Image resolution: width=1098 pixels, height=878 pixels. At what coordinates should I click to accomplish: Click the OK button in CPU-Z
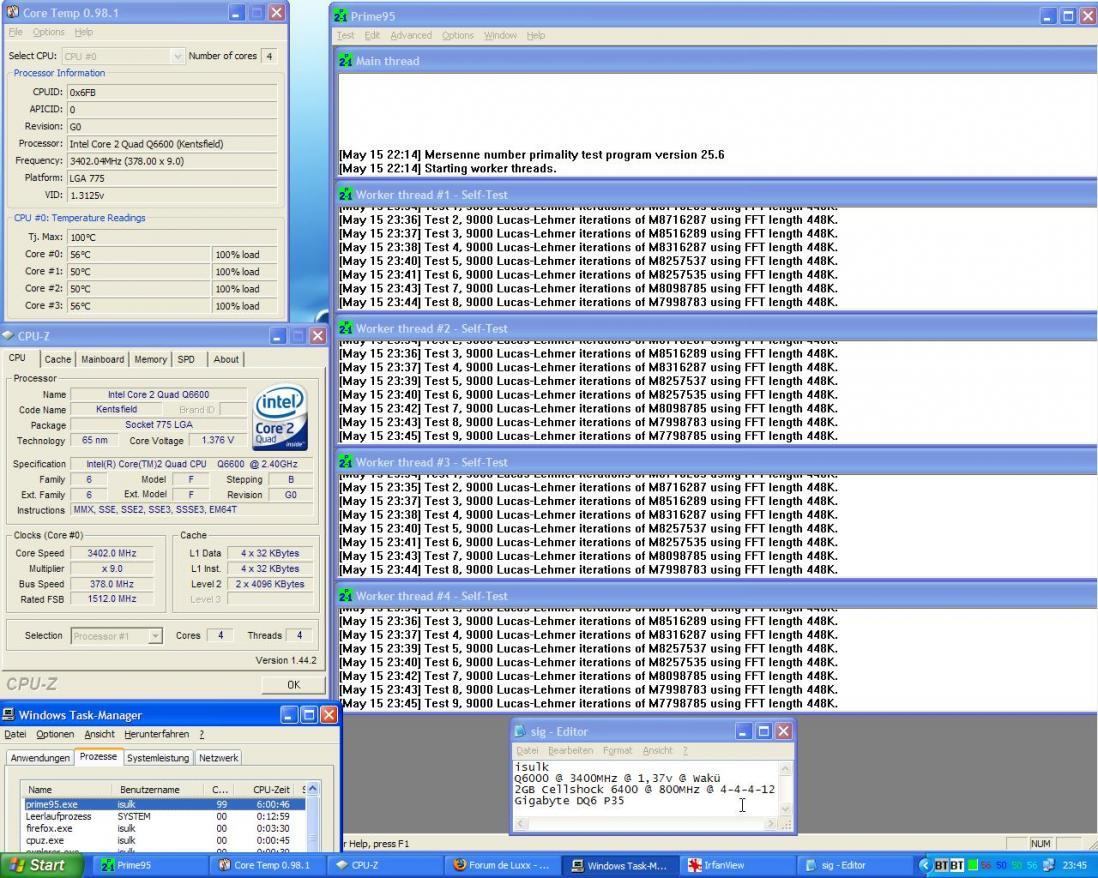(x=293, y=685)
